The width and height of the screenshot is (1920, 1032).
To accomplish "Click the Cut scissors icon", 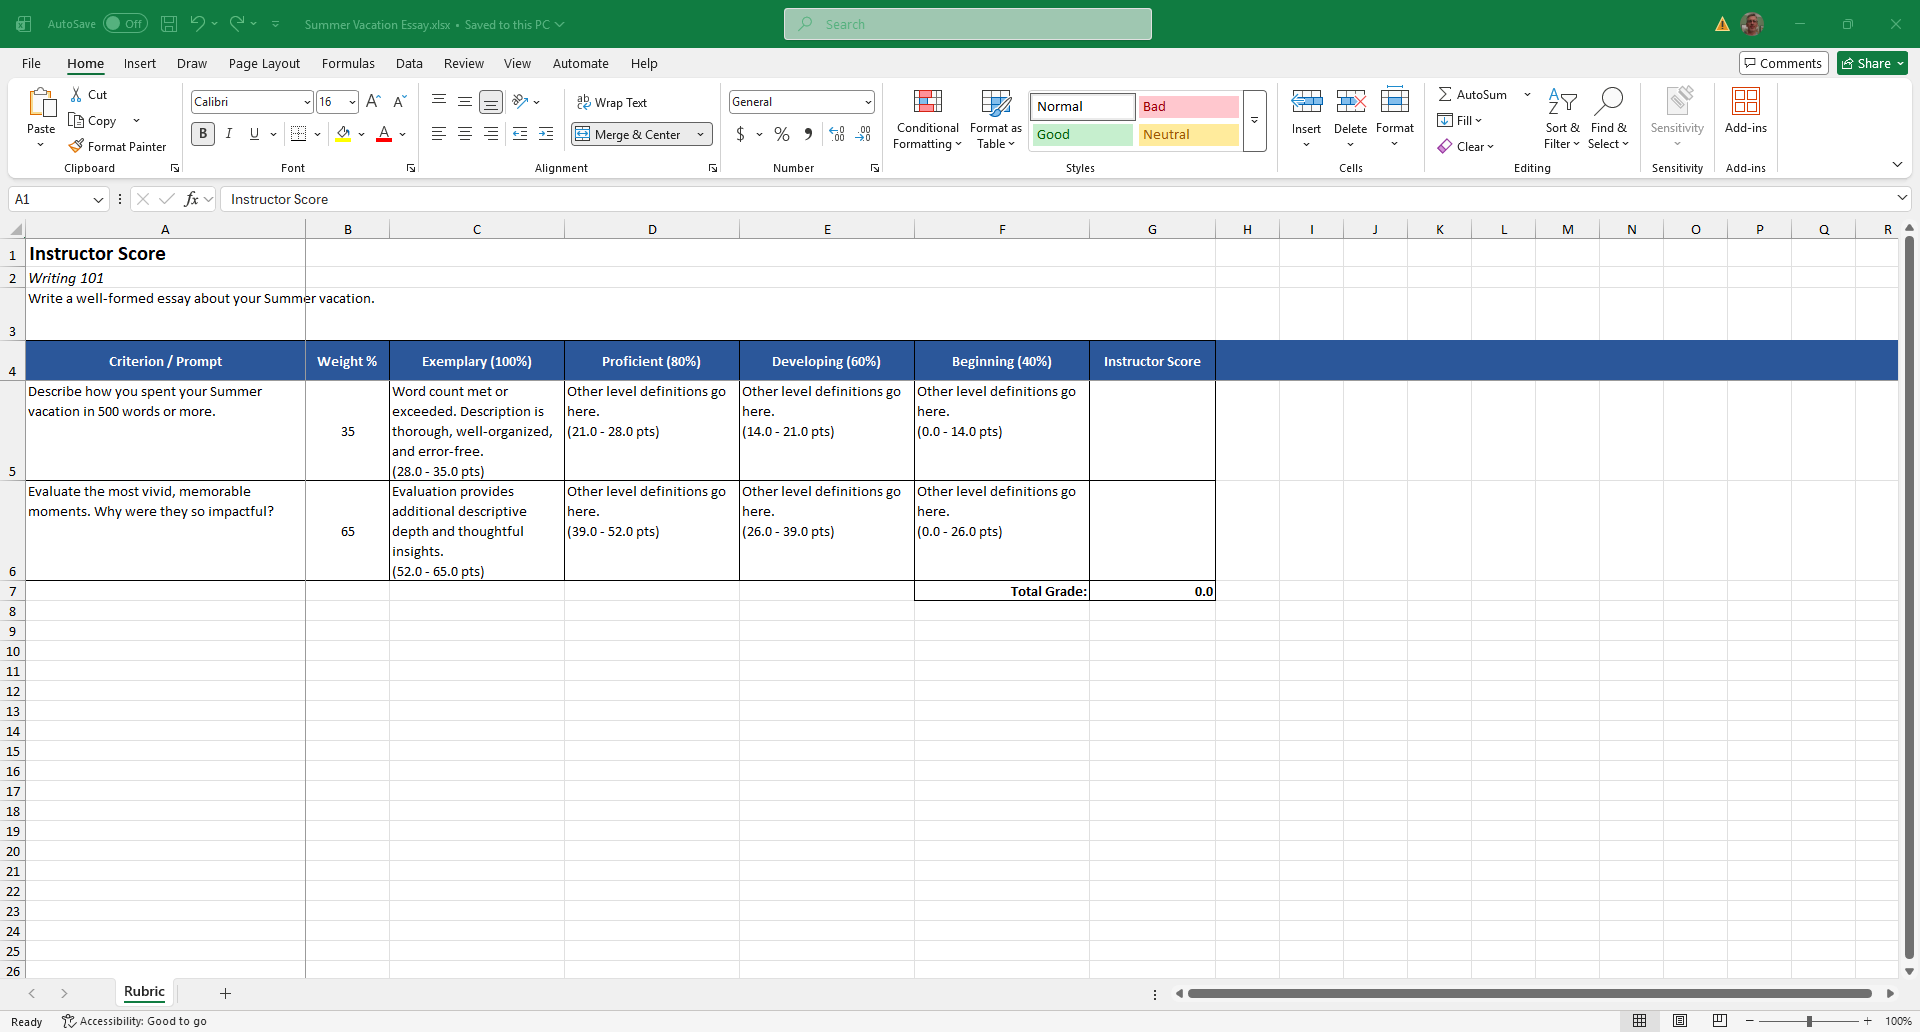I will click(76, 94).
